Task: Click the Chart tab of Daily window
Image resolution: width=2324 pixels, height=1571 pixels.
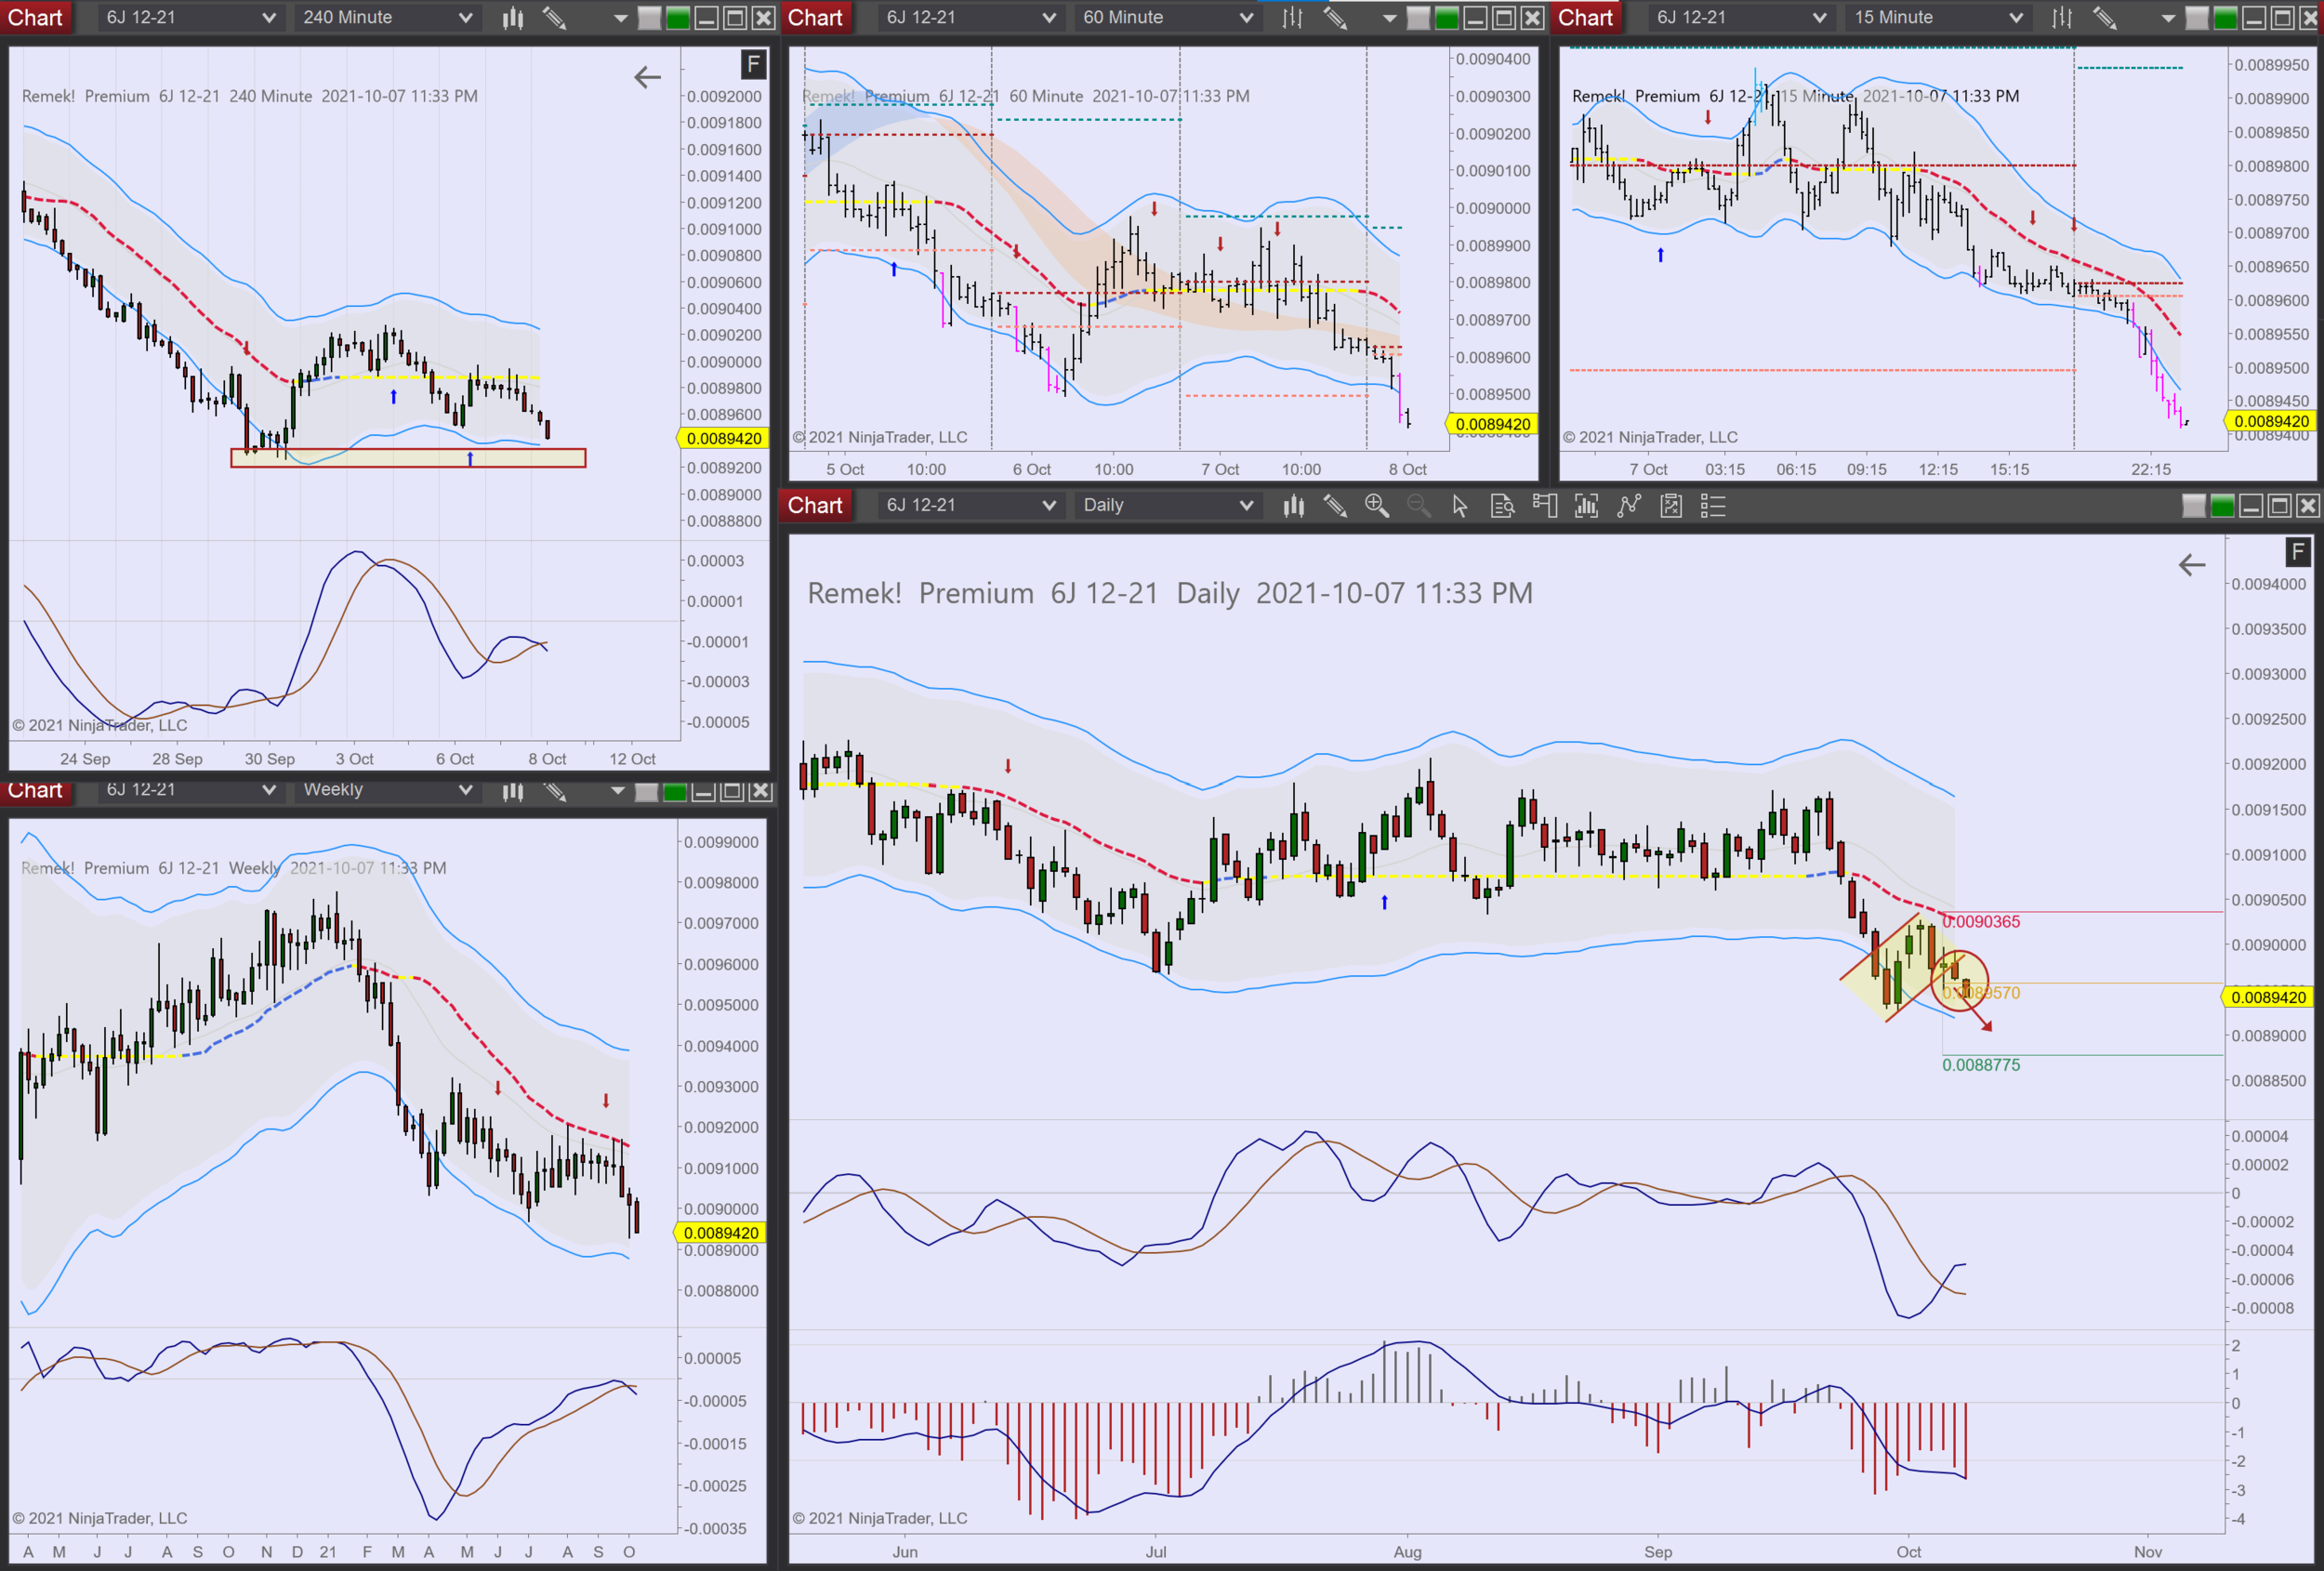Action: [x=815, y=506]
